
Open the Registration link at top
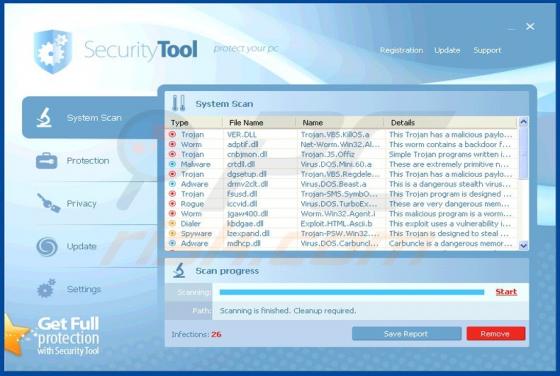point(401,50)
